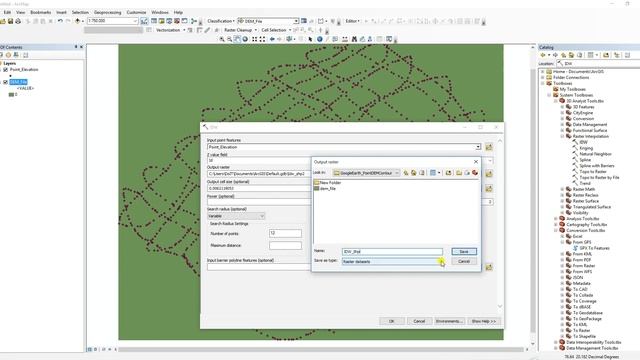
Task: Select the Zoom In tool
Action: [222, 39]
